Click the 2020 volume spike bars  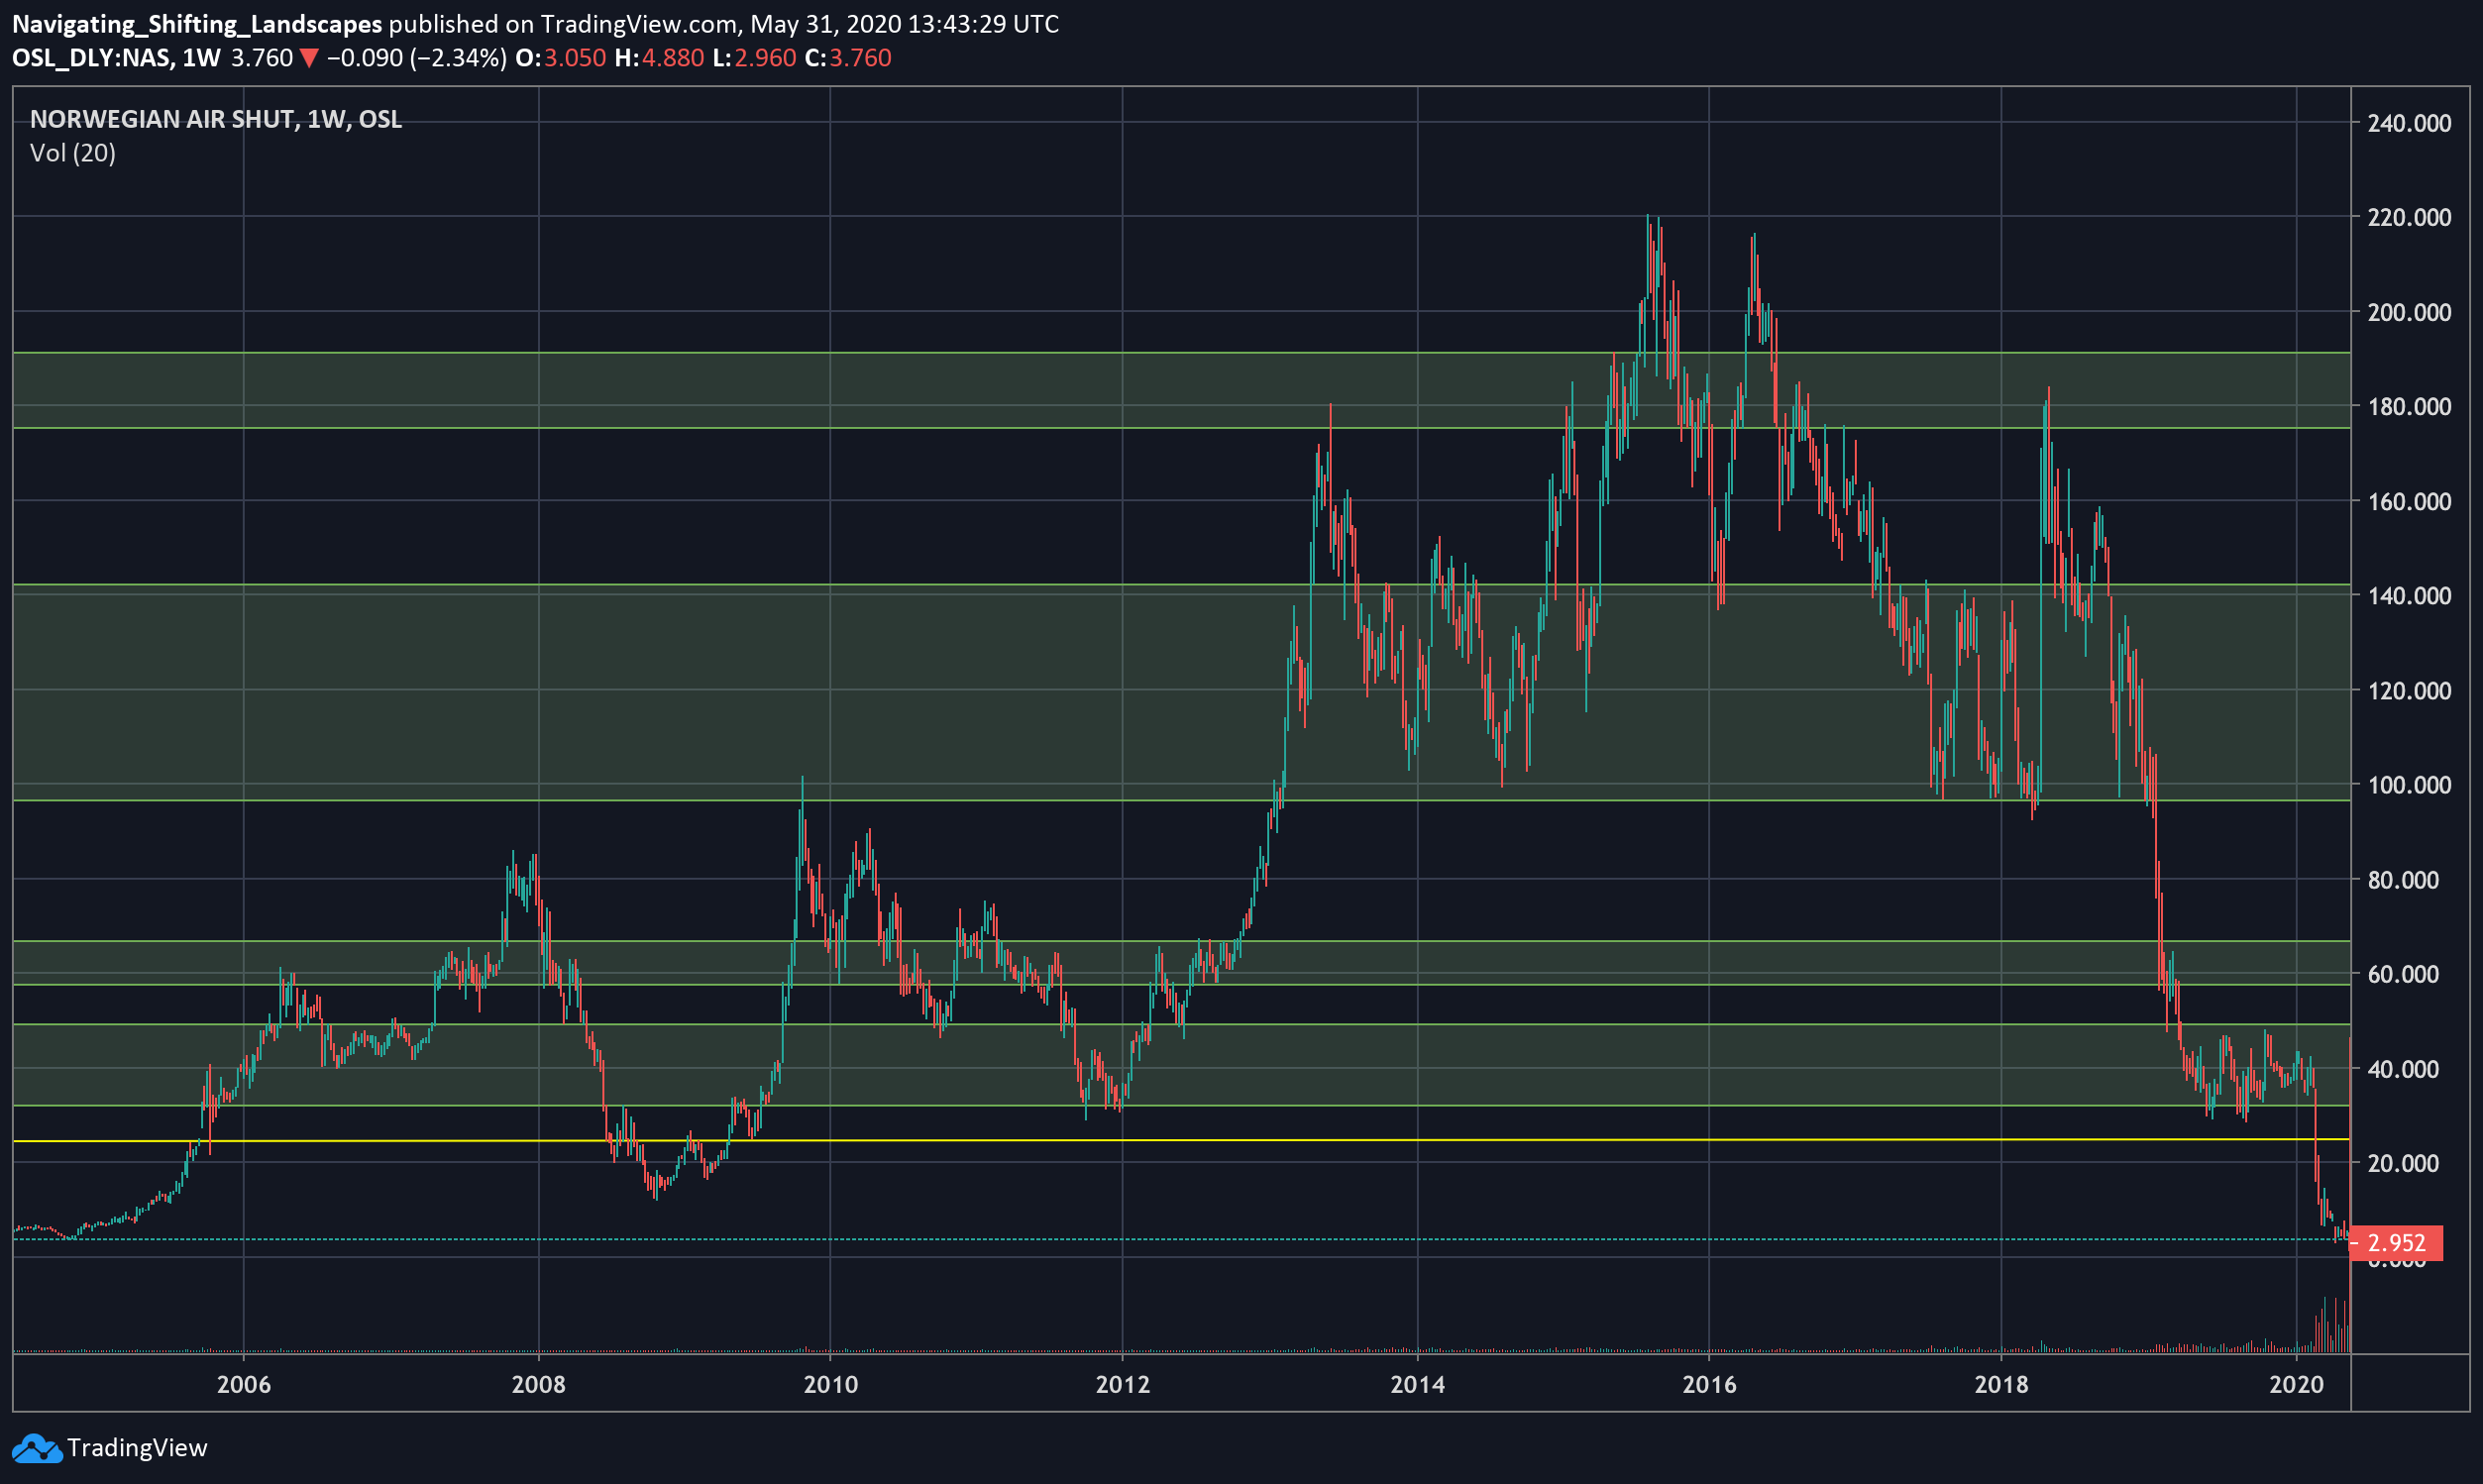[x=2332, y=1325]
